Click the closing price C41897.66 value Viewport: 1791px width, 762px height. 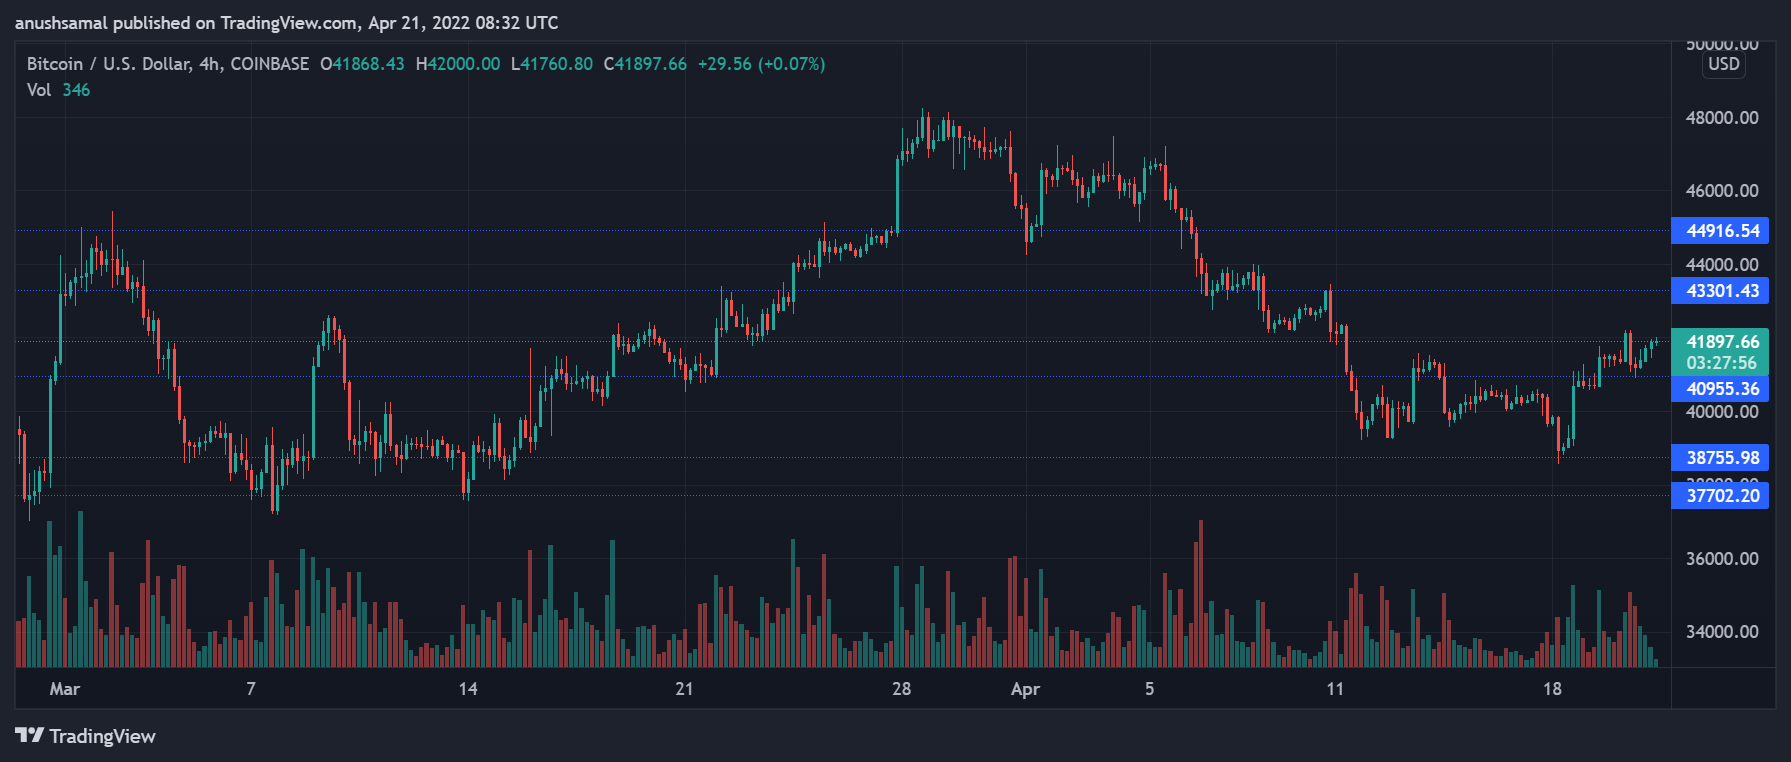tap(645, 64)
